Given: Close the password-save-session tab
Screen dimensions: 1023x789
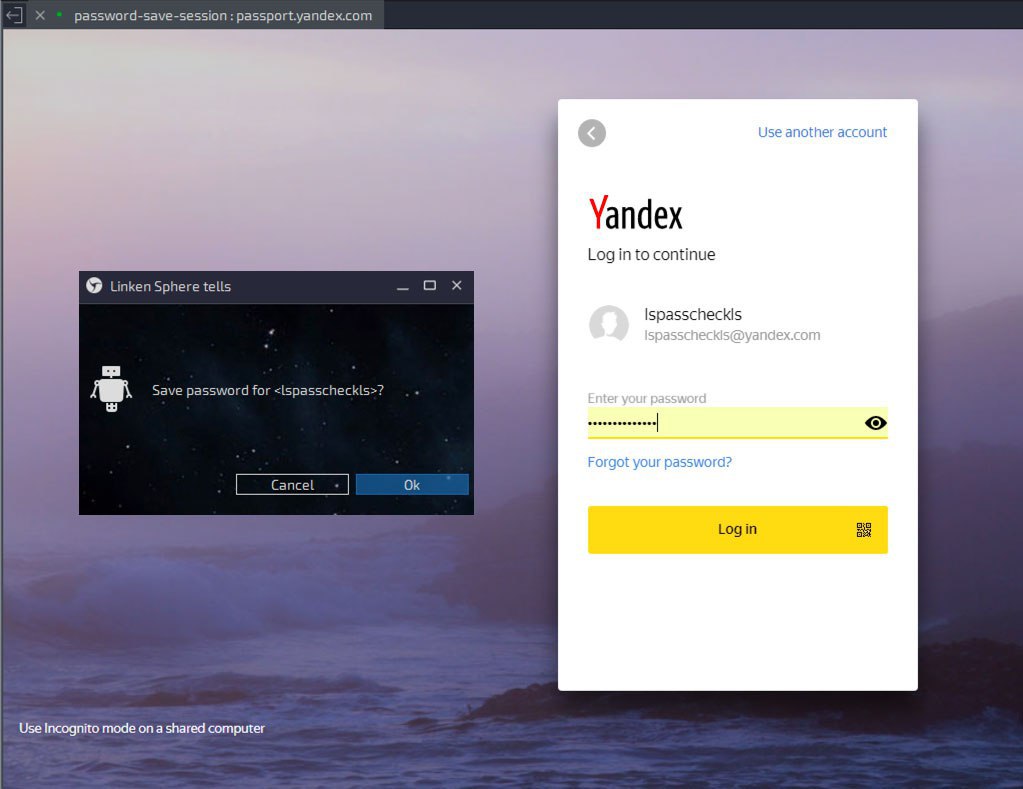Looking at the screenshot, I should coord(40,15).
